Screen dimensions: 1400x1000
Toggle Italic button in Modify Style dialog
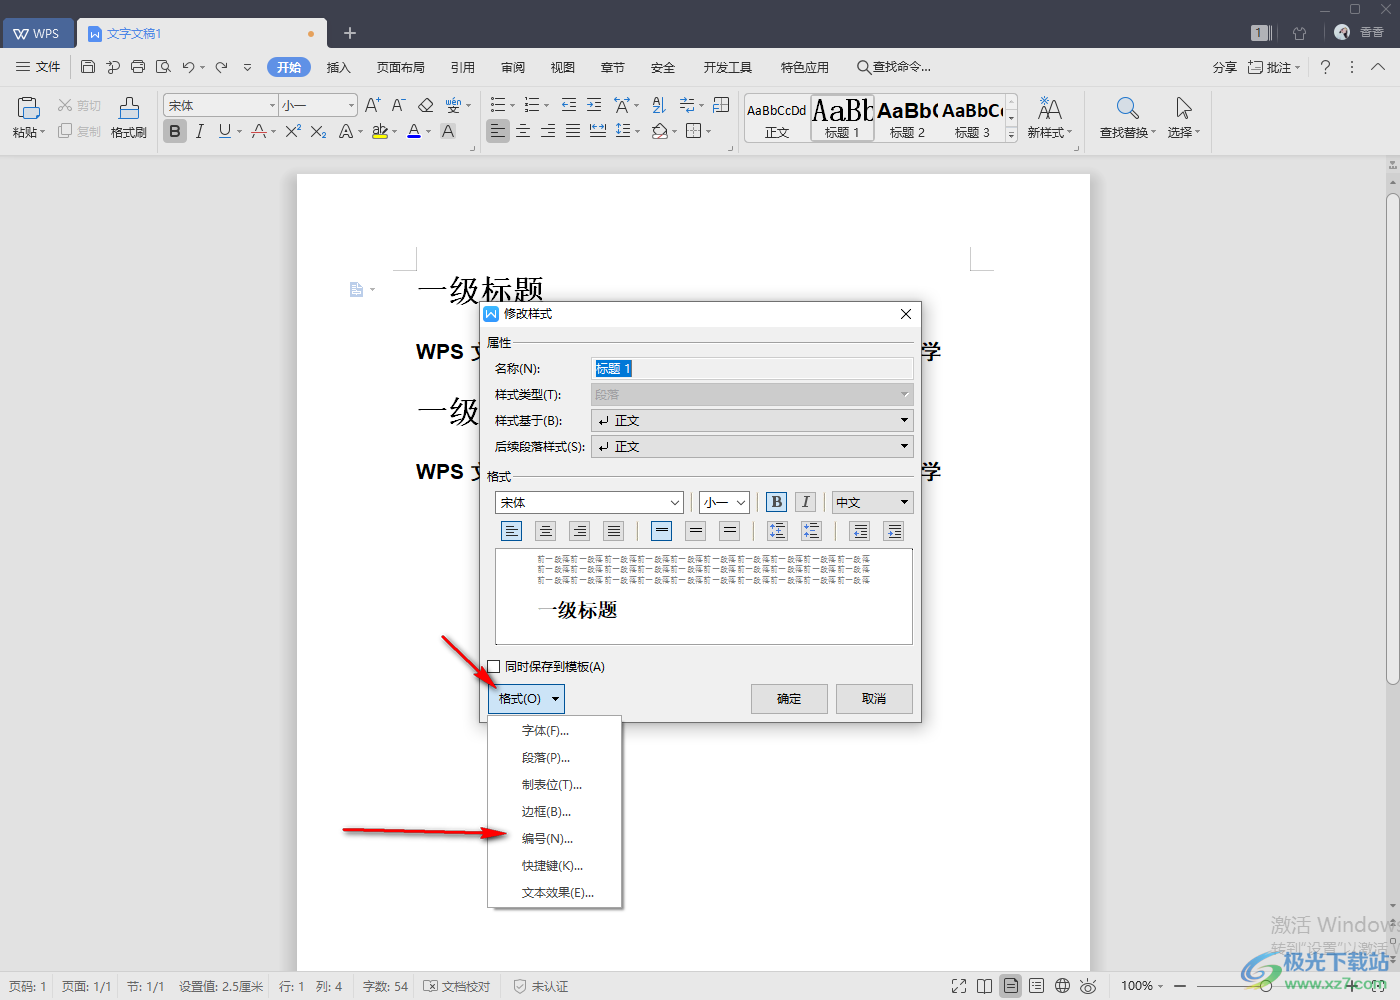[x=806, y=502]
